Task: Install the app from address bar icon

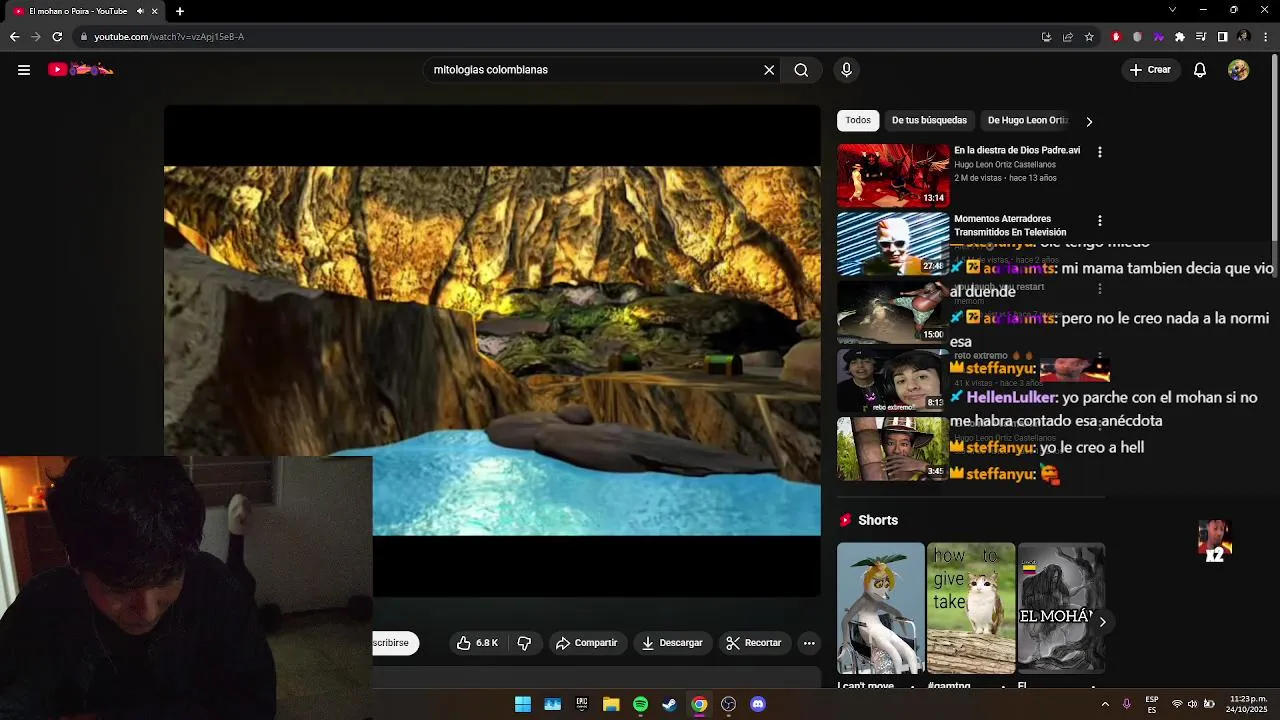Action: [1046, 37]
